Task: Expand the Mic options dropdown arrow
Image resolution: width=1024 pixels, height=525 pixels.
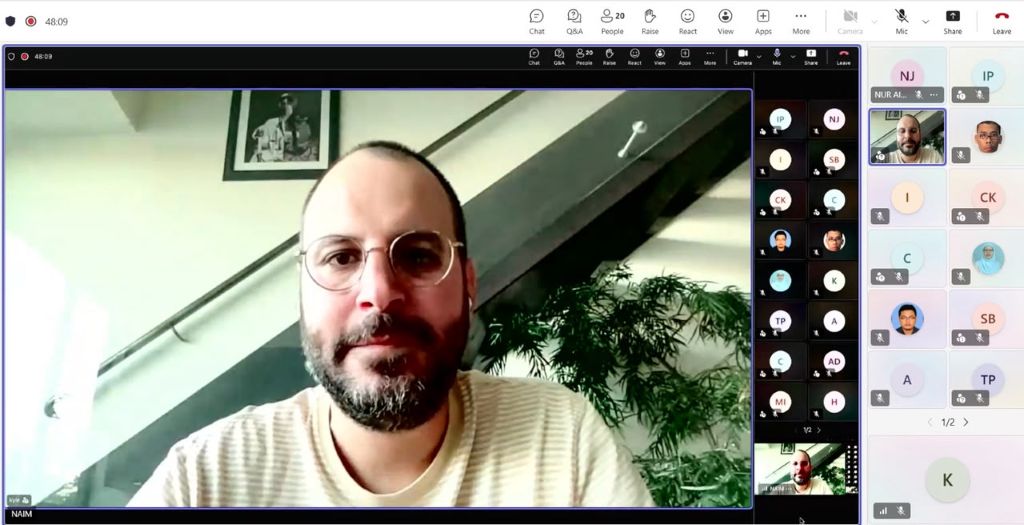Action: coord(925,22)
